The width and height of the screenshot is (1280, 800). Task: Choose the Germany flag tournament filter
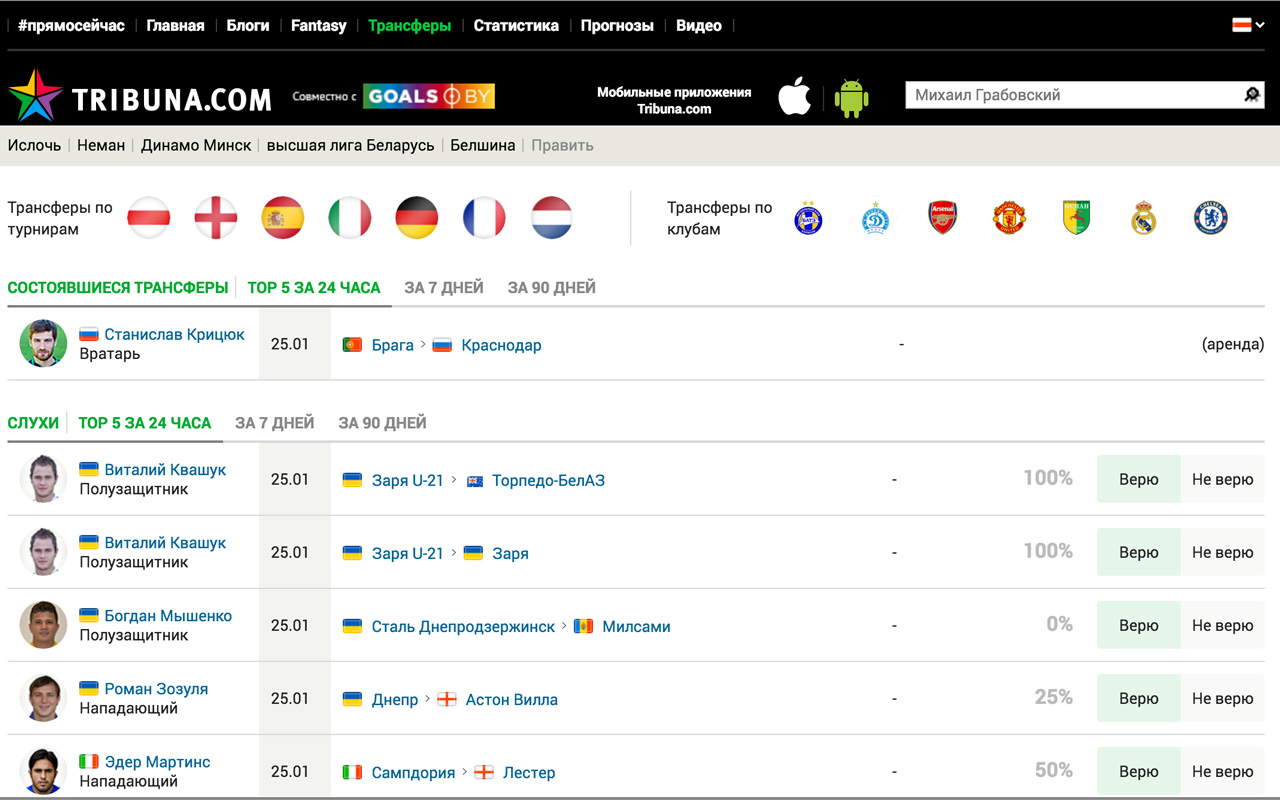(417, 218)
